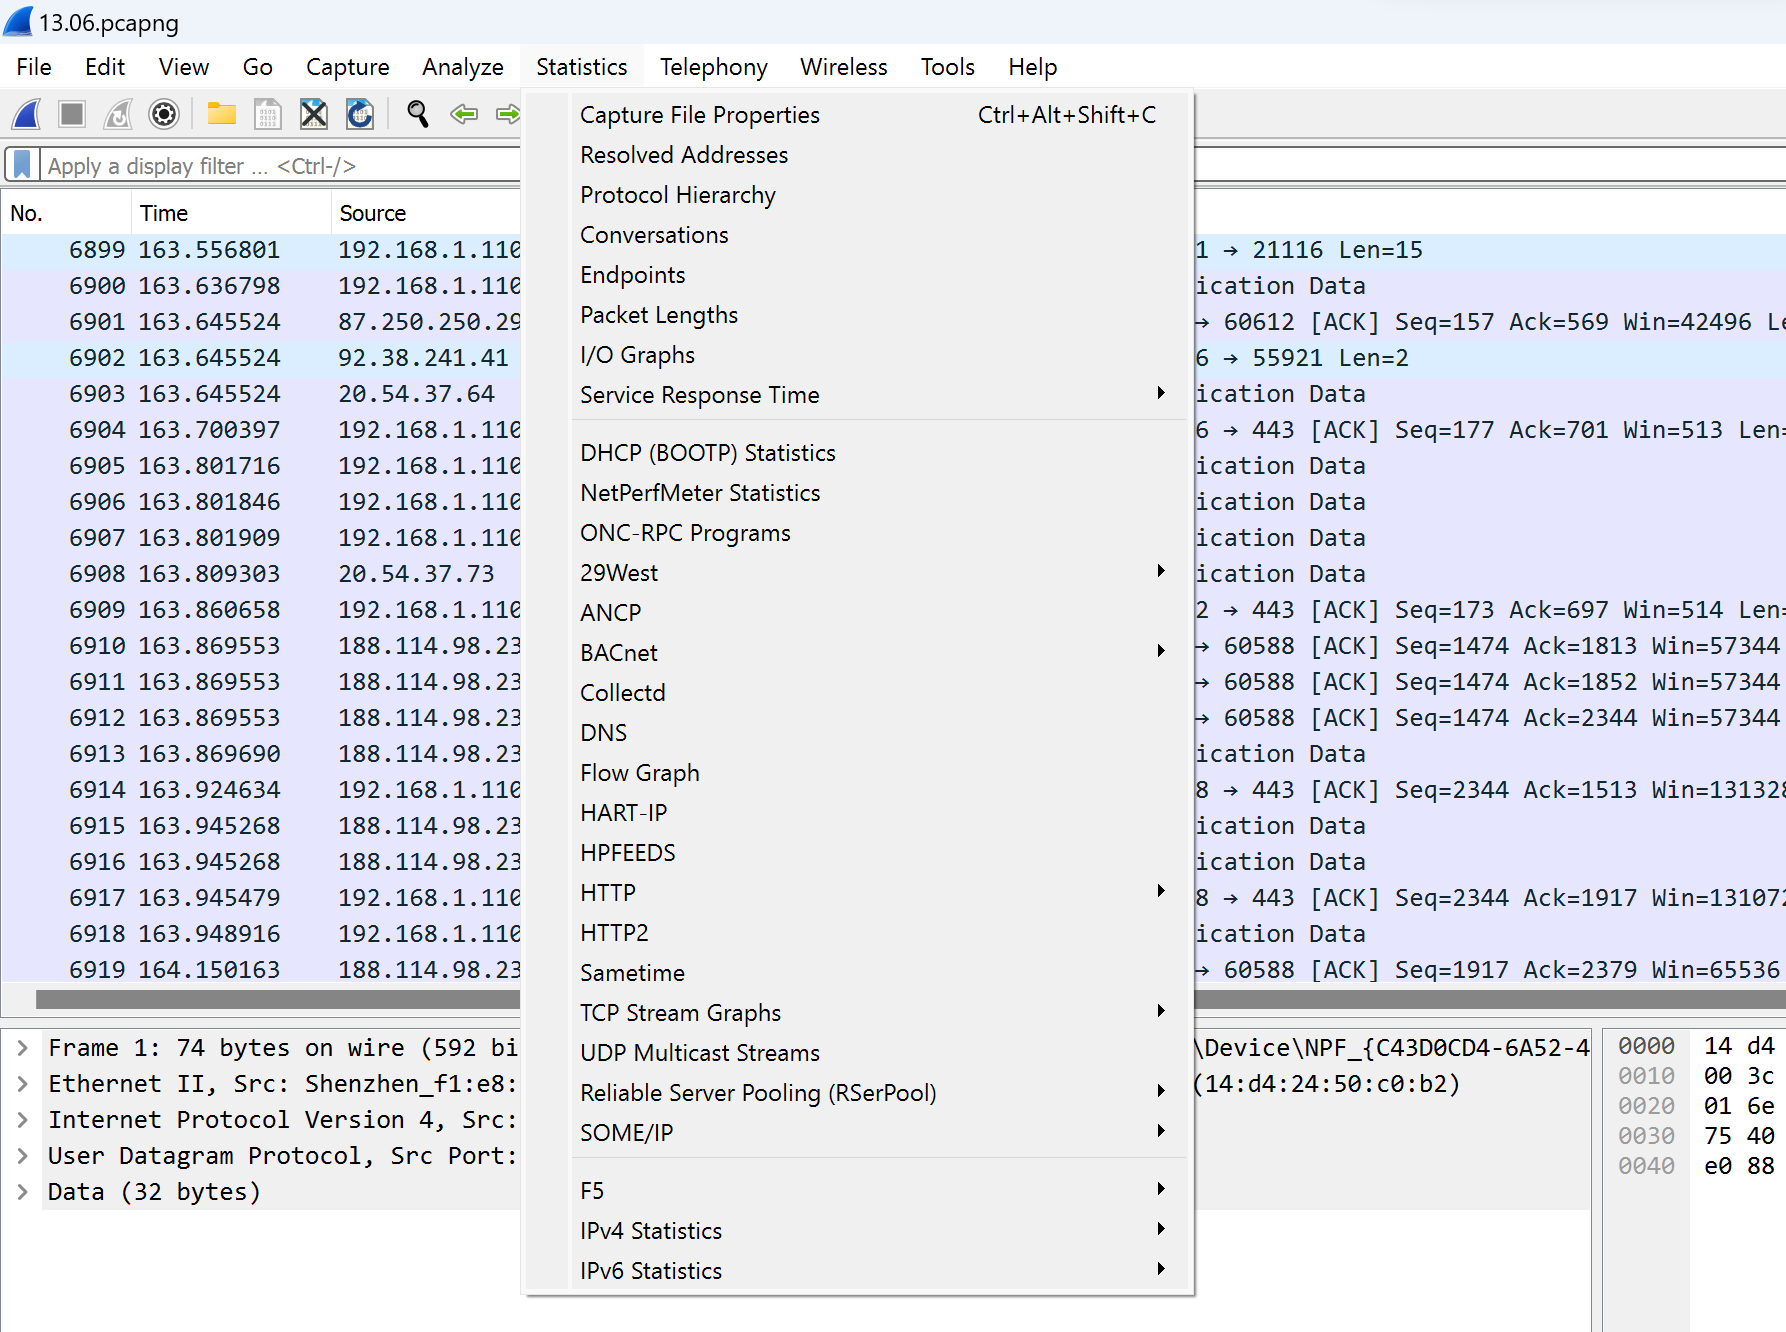Expand User Datagram Protocol node
1786x1332 pixels.
point(22,1156)
